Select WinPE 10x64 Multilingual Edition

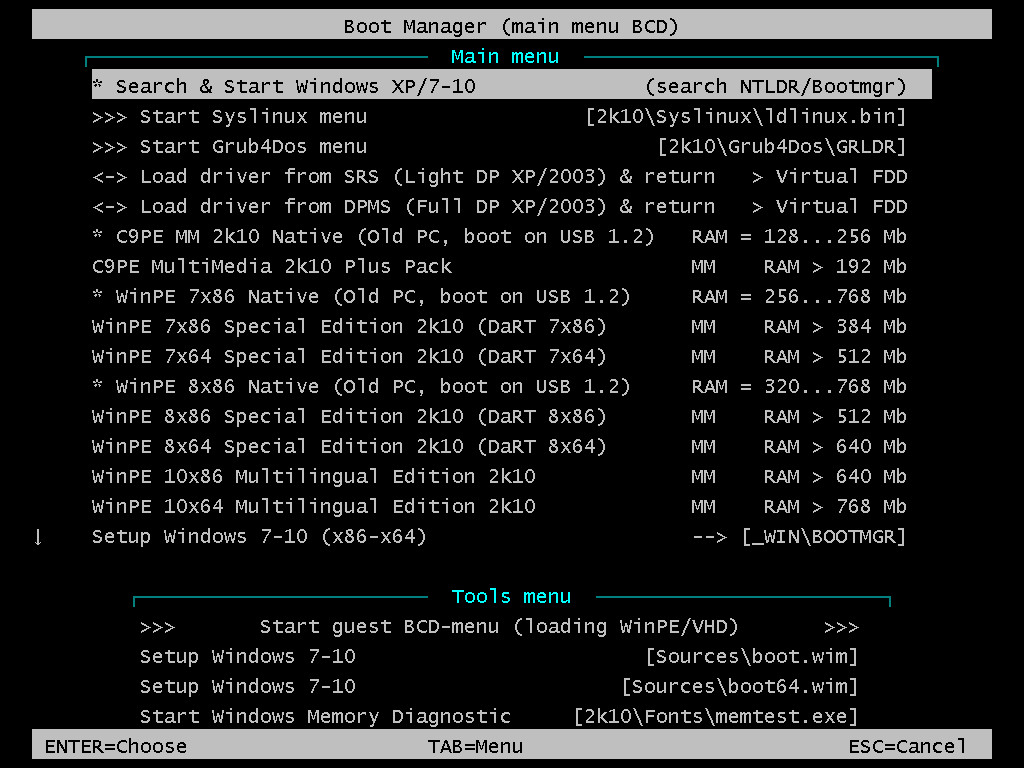tap(498, 506)
